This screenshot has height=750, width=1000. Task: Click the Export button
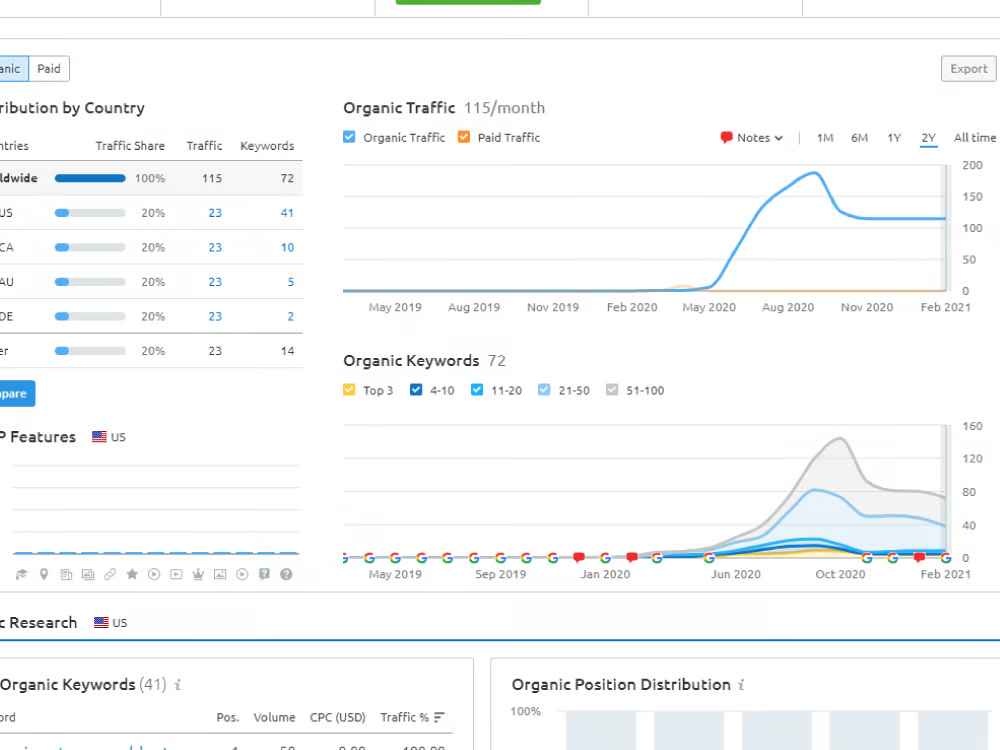click(969, 68)
